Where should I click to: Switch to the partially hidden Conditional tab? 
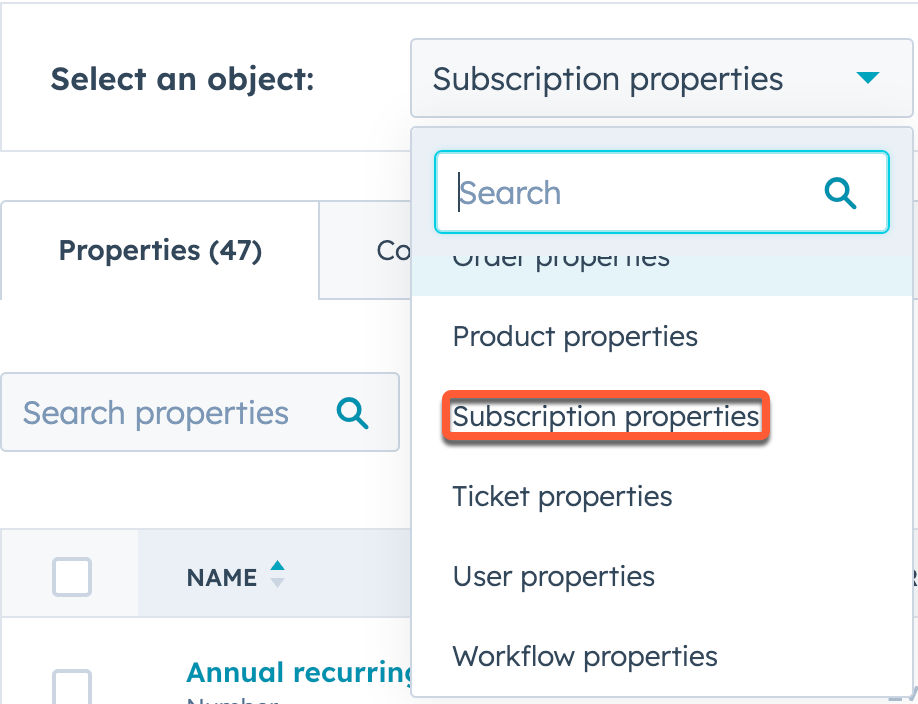coord(390,250)
